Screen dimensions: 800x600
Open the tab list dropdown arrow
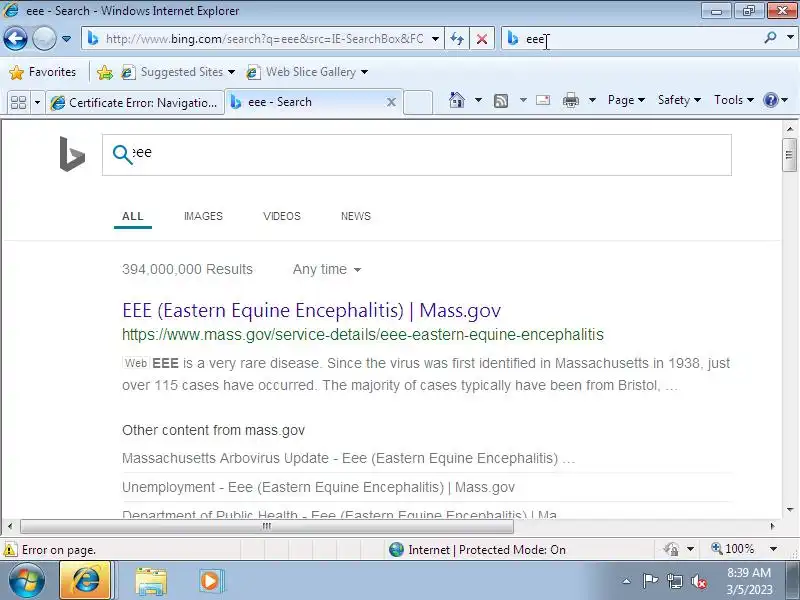click(37, 103)
